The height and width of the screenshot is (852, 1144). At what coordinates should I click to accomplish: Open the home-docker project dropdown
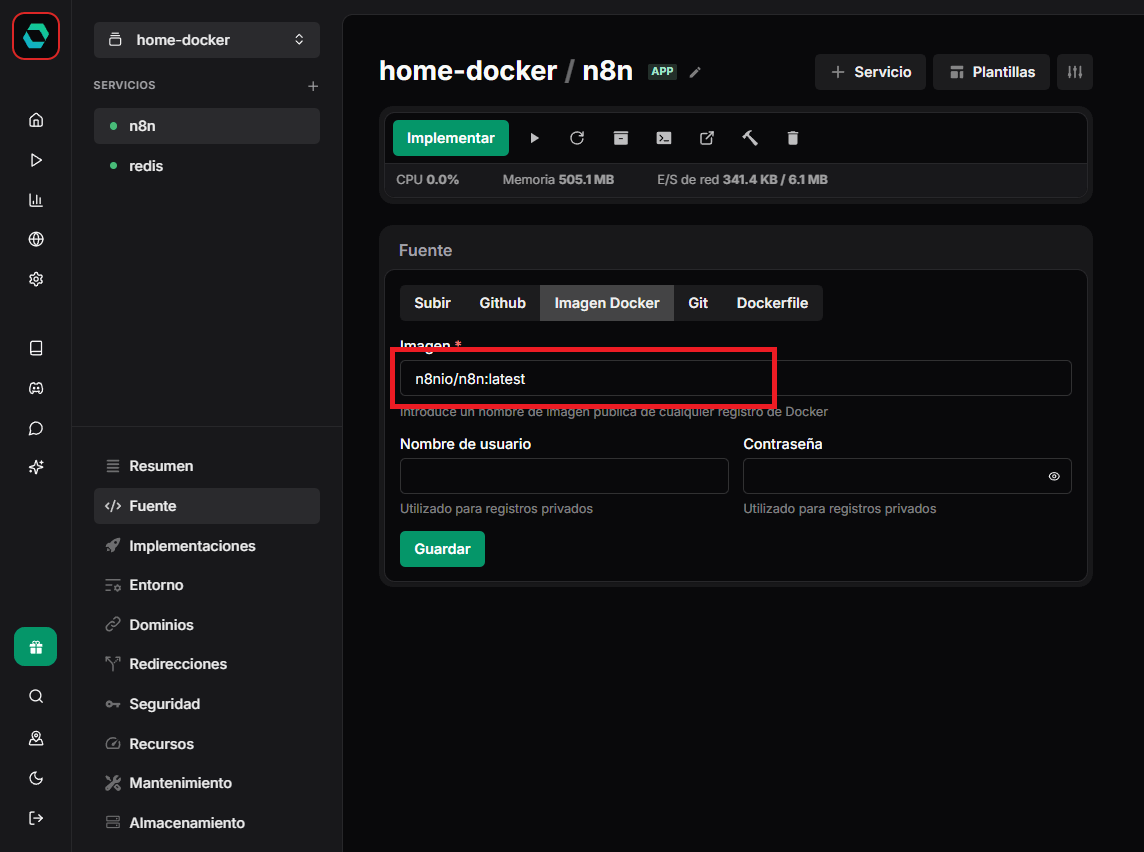(206, 40)
